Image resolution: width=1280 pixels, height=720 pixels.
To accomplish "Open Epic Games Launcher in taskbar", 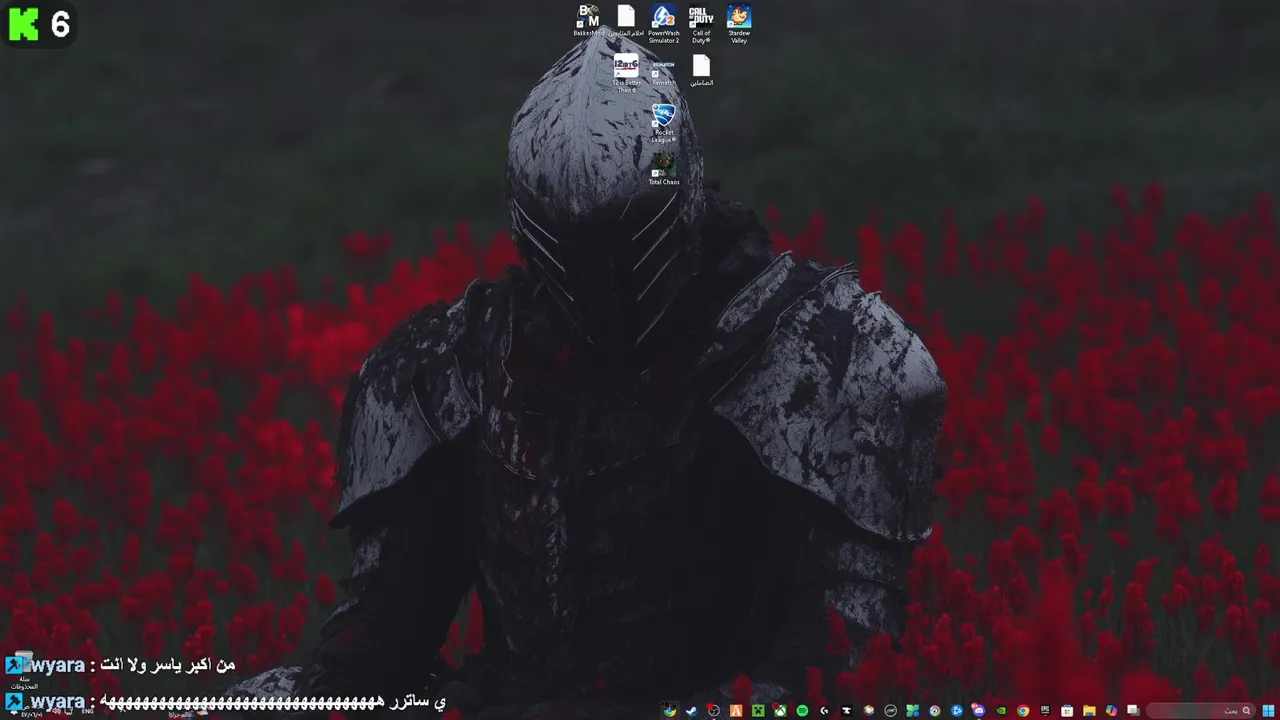I will 1045,711.
